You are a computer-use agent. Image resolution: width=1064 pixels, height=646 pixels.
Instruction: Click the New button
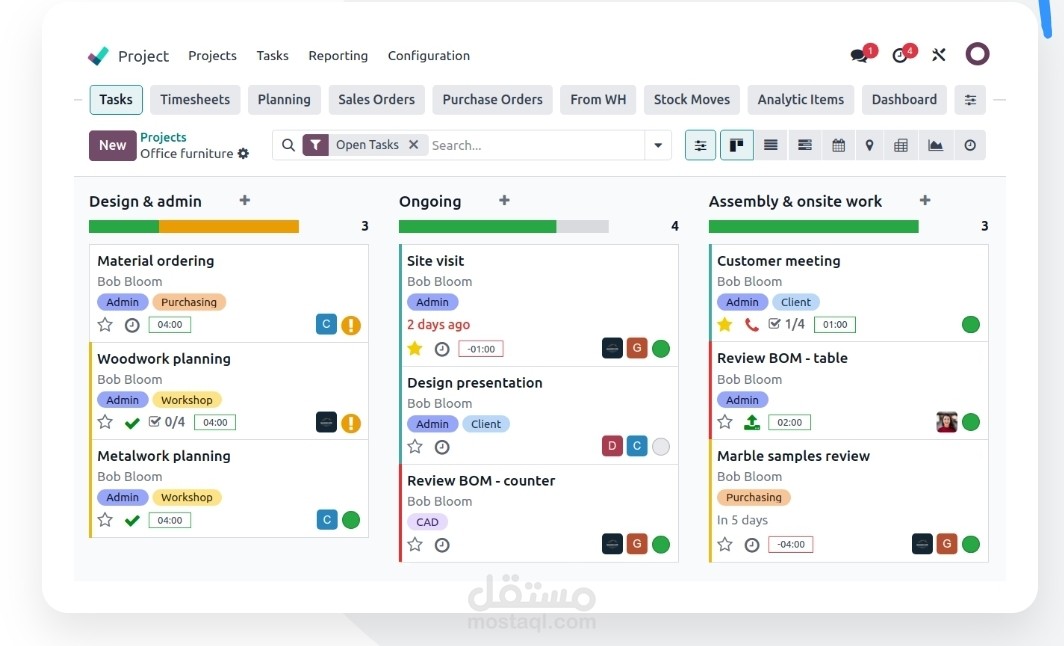click(x=113, y=145)
